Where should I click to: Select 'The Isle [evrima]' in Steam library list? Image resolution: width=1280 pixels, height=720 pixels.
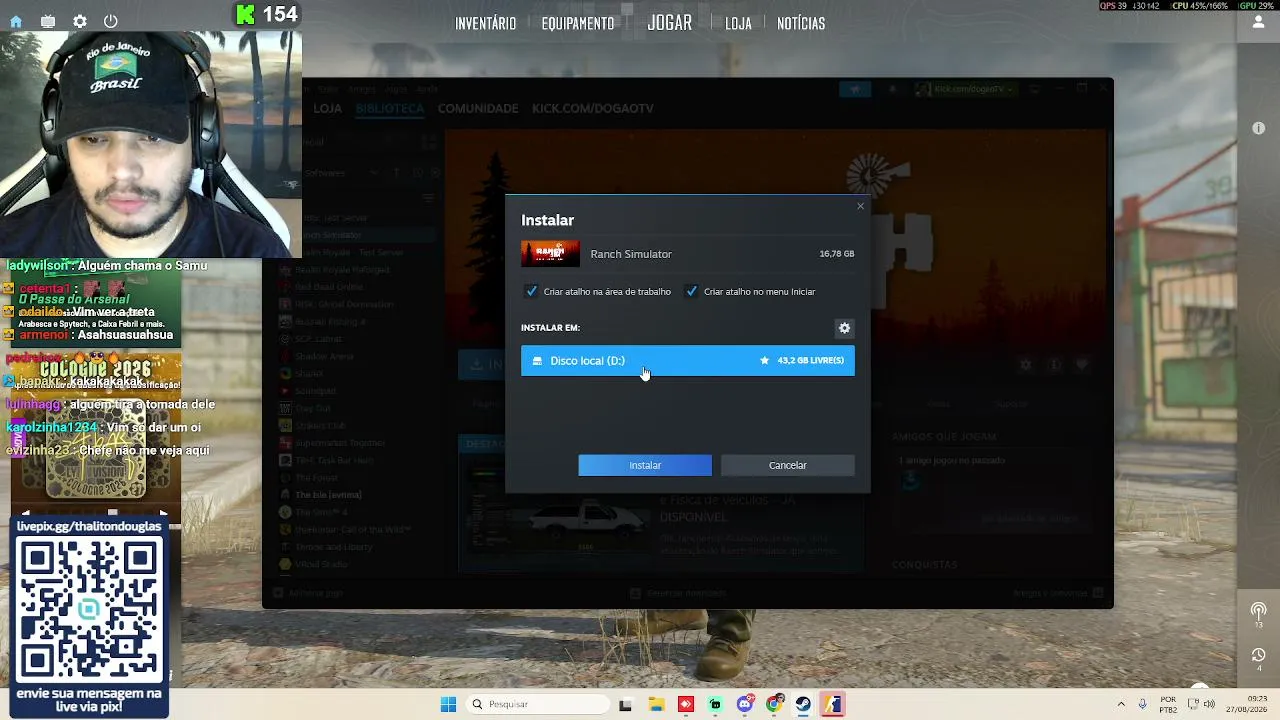tap(328, 495)
